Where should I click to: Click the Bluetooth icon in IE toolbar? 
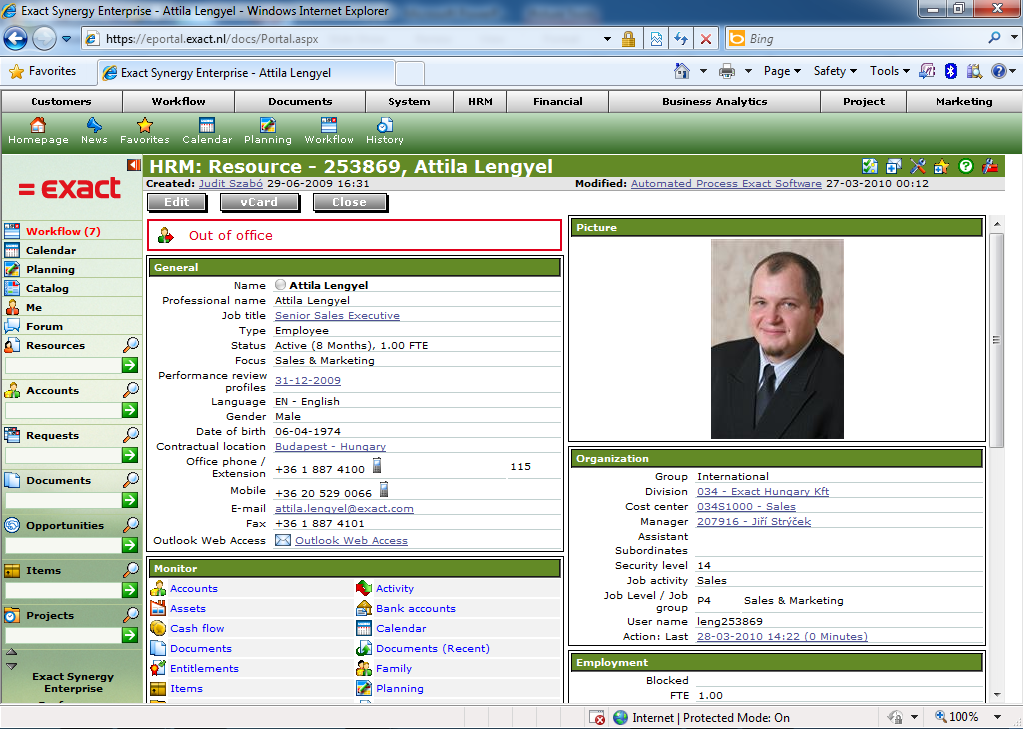click(951, 71)
